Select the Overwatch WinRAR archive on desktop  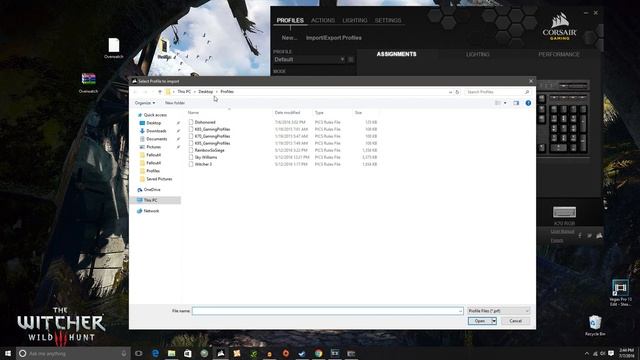pos(88,83)
